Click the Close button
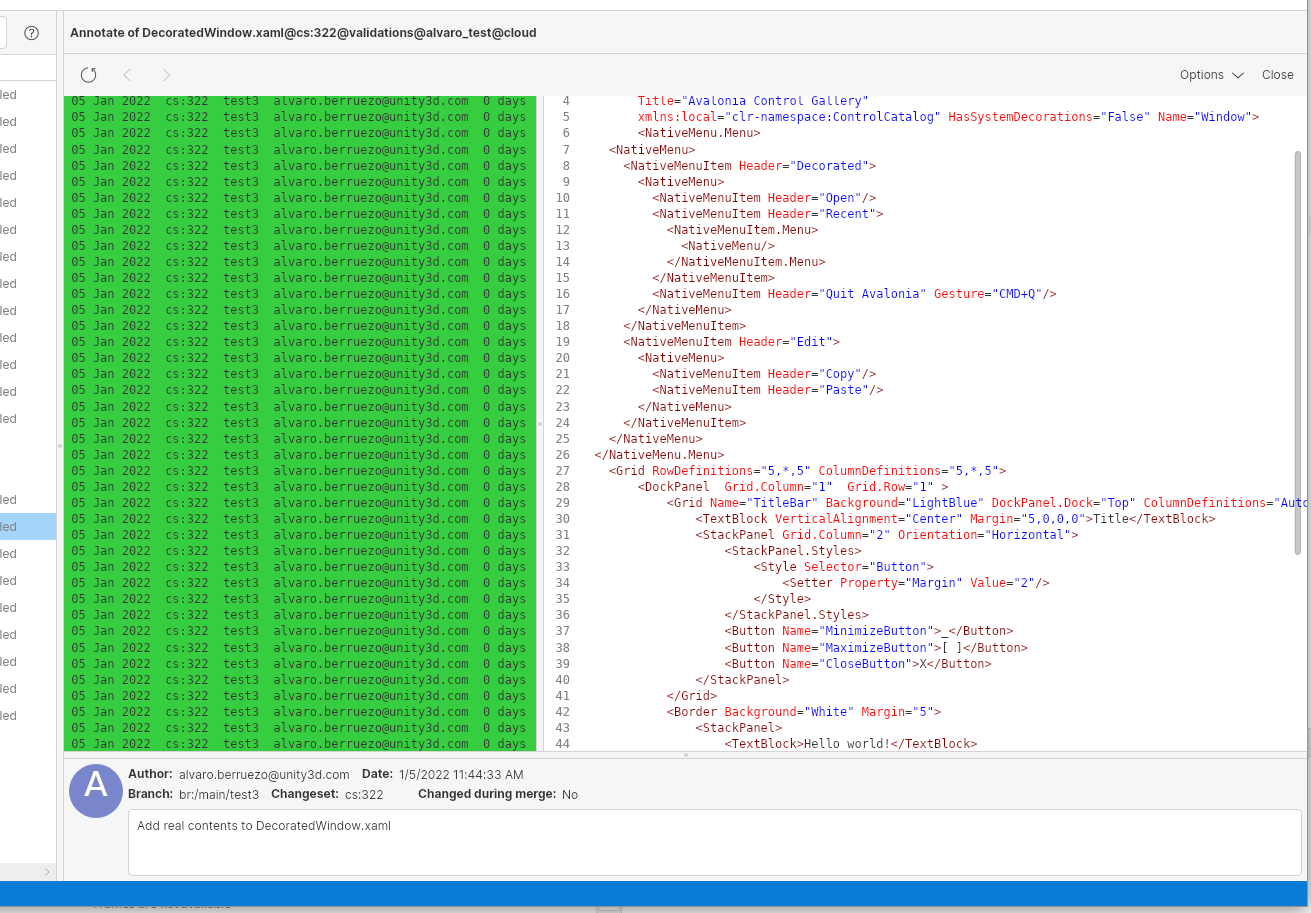Viewport: 1311px width, 913px height. click(1276, 74)
